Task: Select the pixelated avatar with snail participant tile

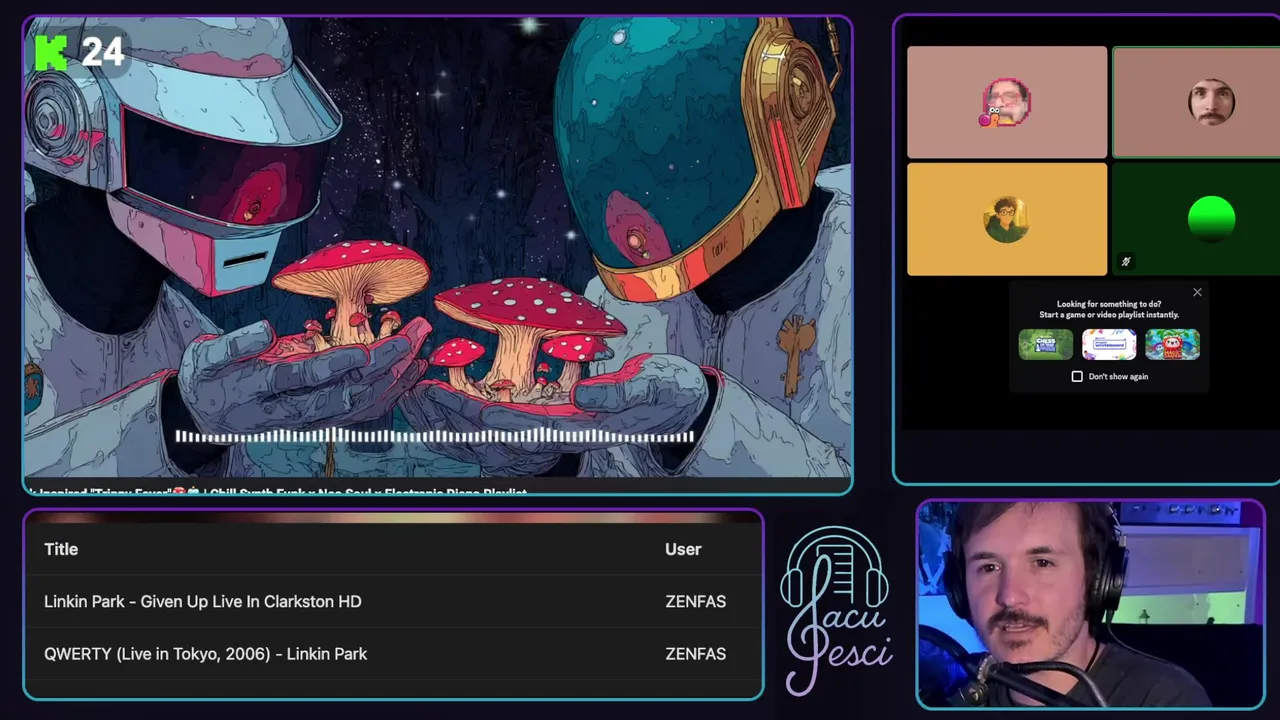Action: tap(1007, 102)
